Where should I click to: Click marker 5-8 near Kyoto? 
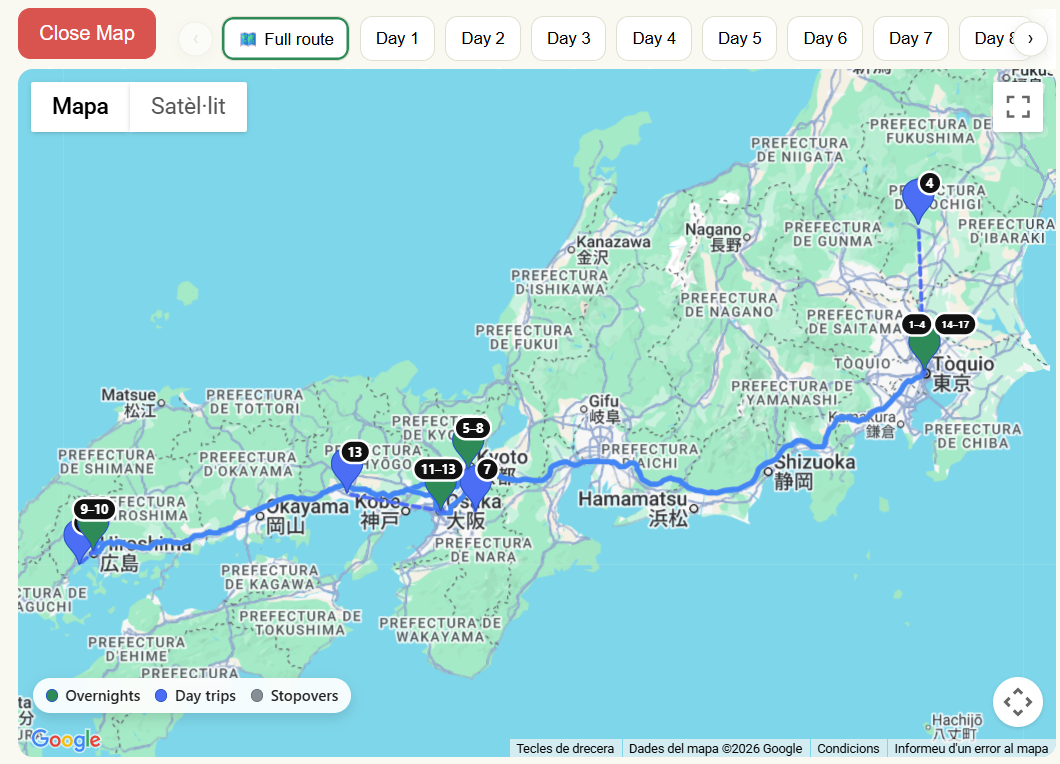click(470, 427)
